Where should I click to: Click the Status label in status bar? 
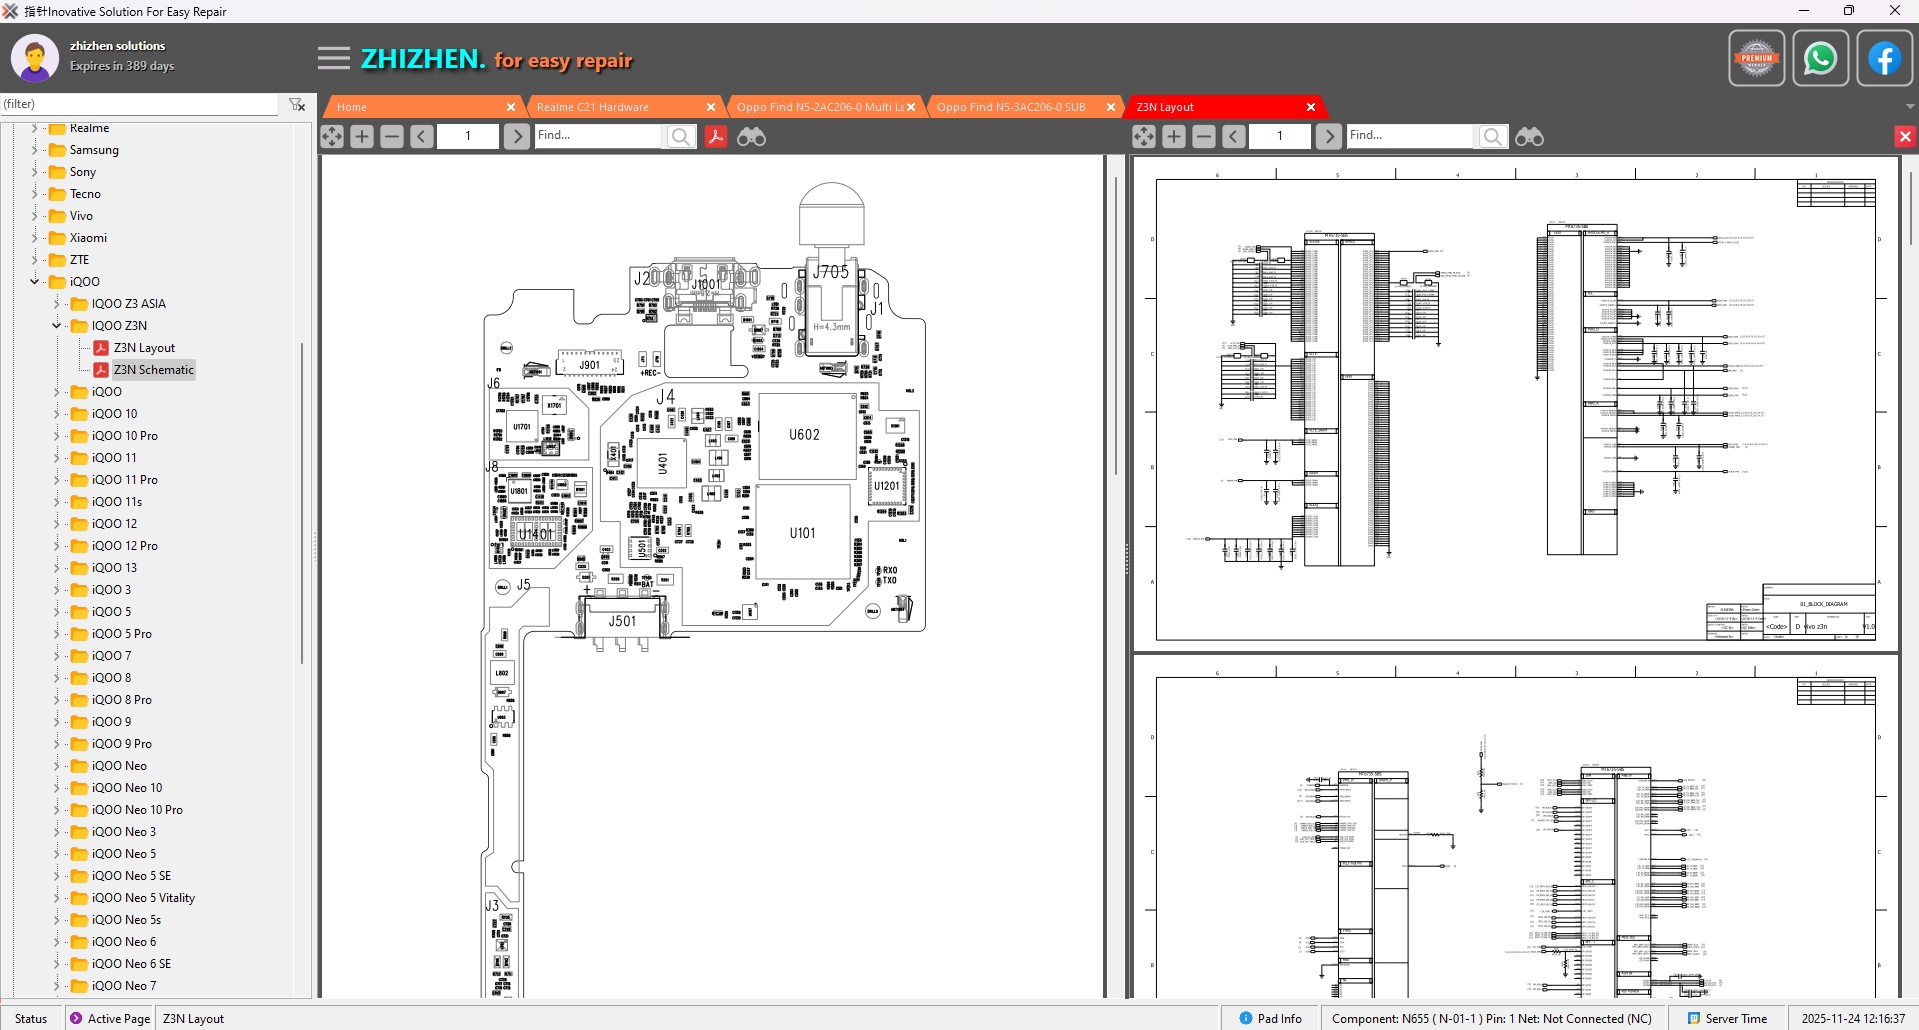(31, 1018)
